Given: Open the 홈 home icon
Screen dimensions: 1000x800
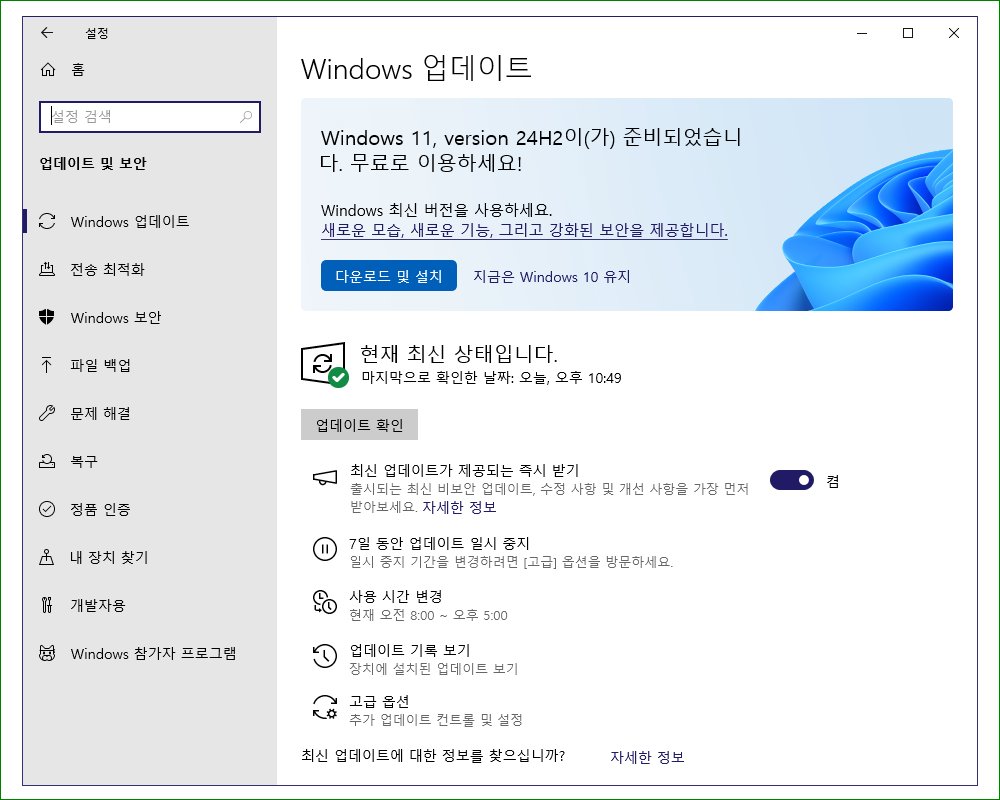Looking at the screenshot, I should [48, 70].
